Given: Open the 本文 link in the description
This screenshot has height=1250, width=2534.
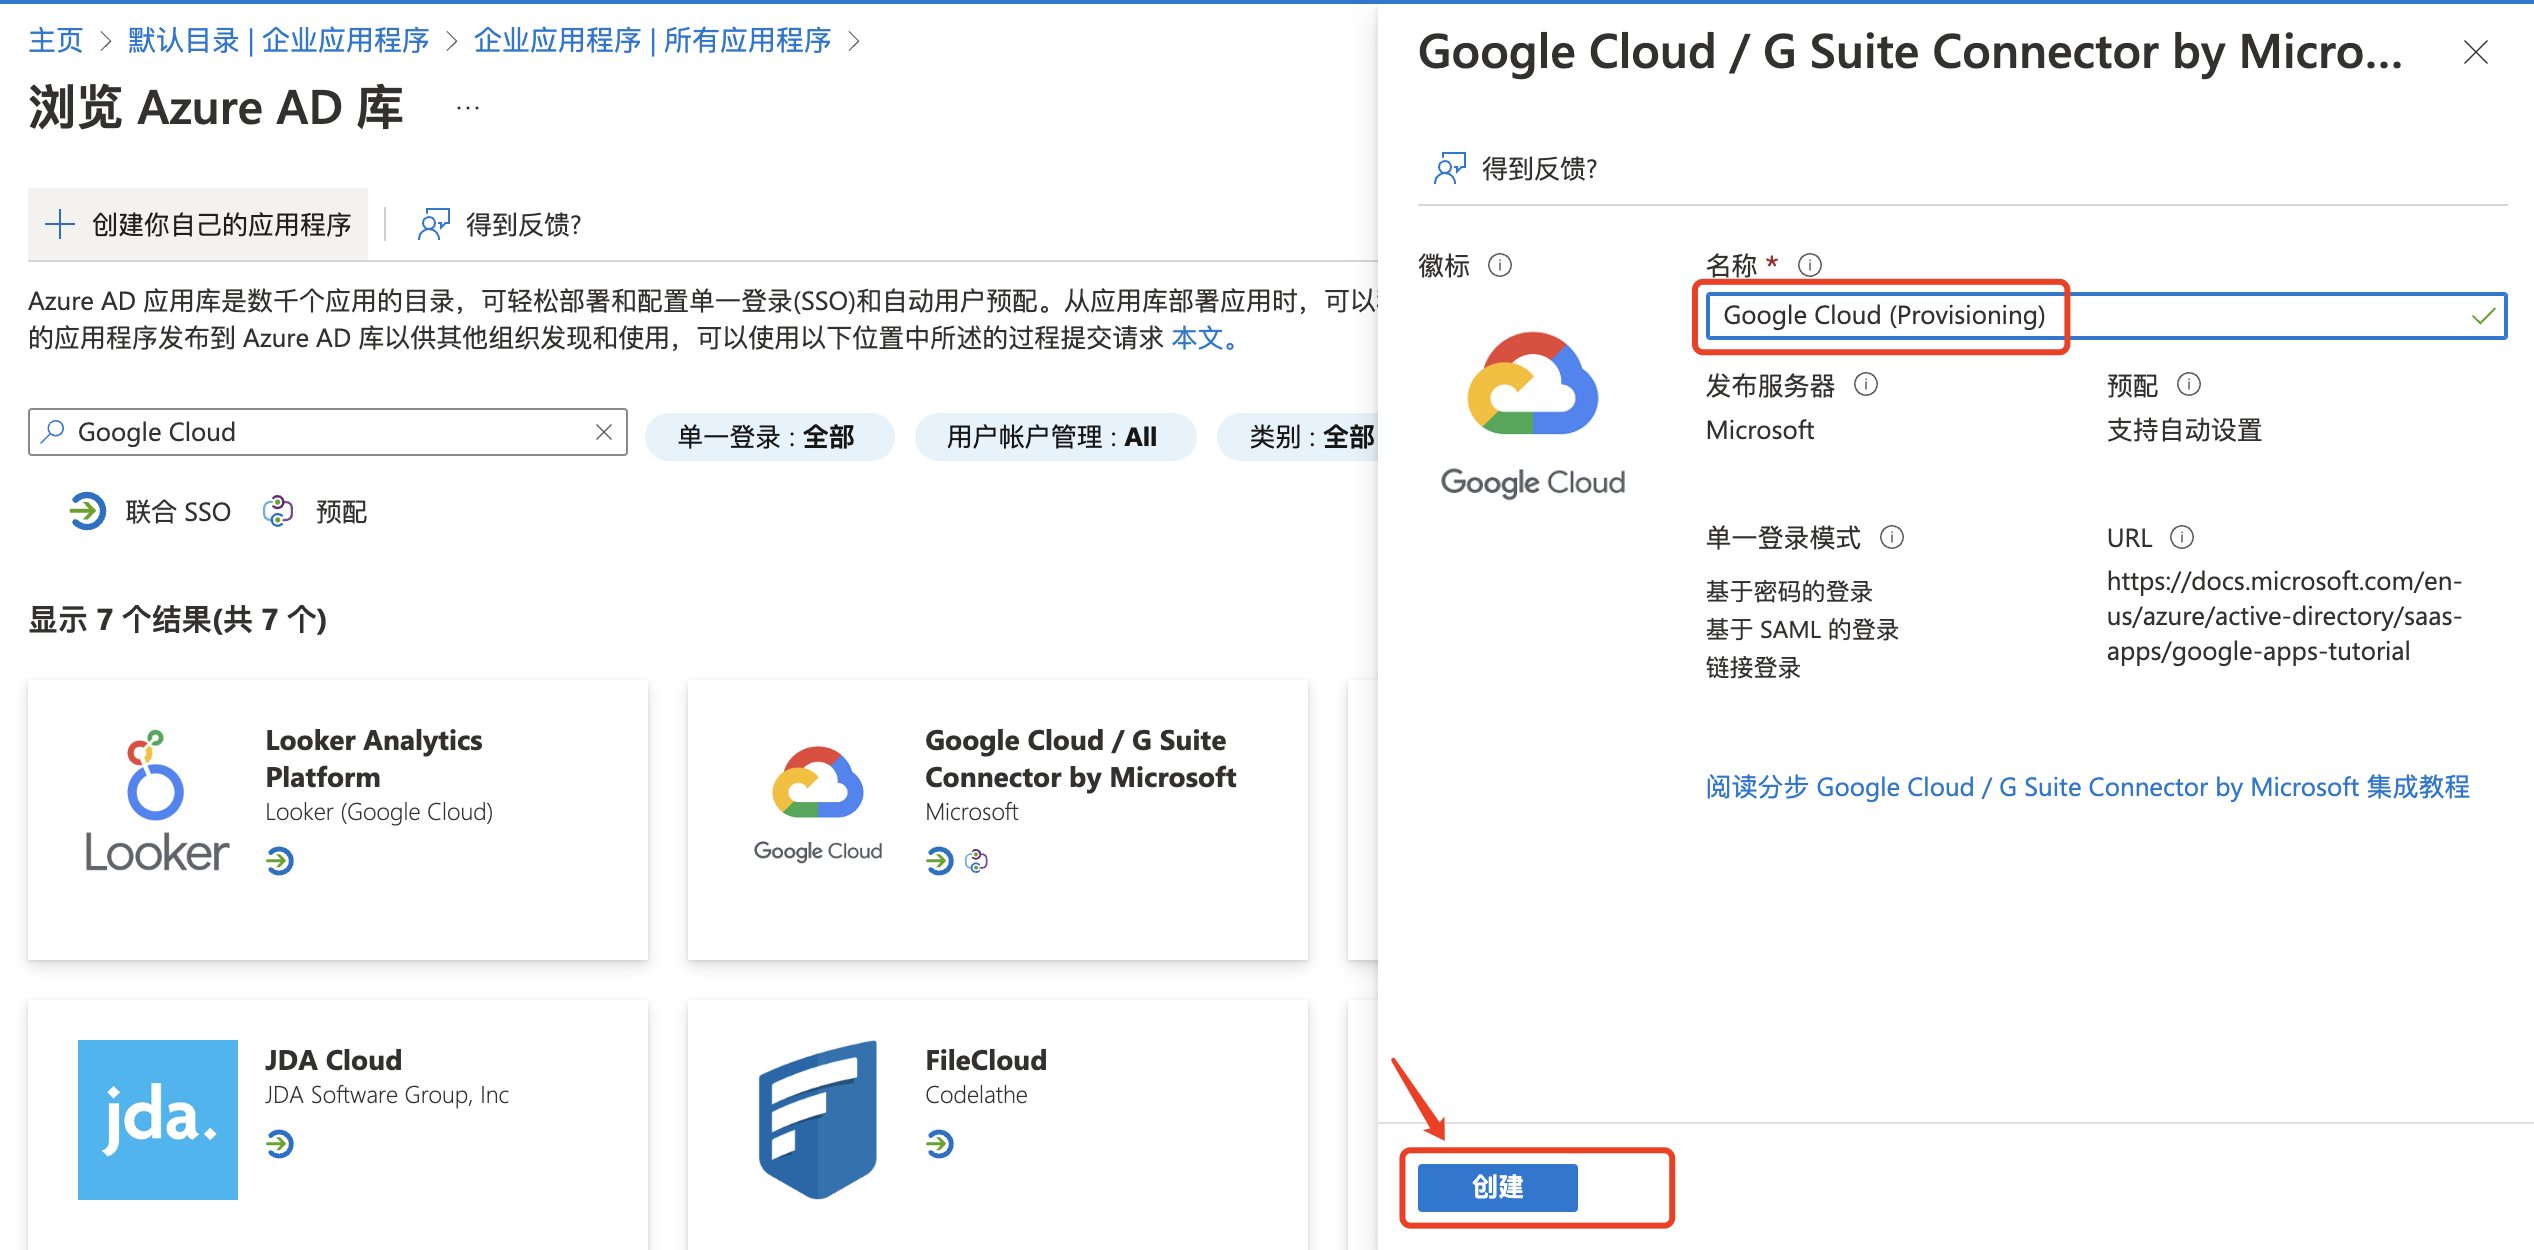Looking at the screenshot, I should pyautogui.click(x=1198, y=338).
